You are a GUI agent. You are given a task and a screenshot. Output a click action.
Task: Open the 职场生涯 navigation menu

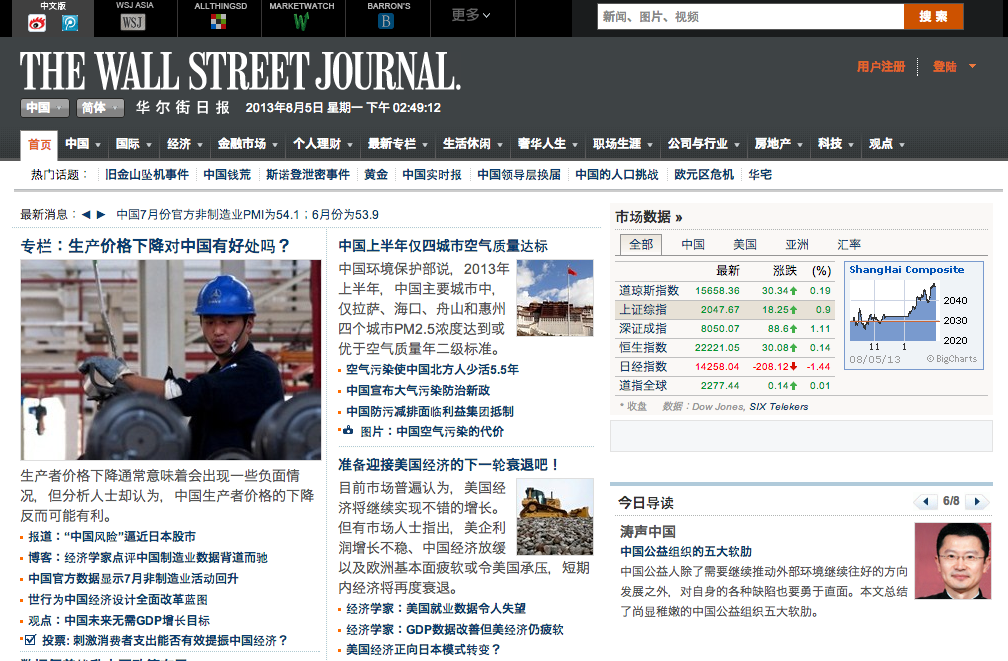click(x=617, y=144)
